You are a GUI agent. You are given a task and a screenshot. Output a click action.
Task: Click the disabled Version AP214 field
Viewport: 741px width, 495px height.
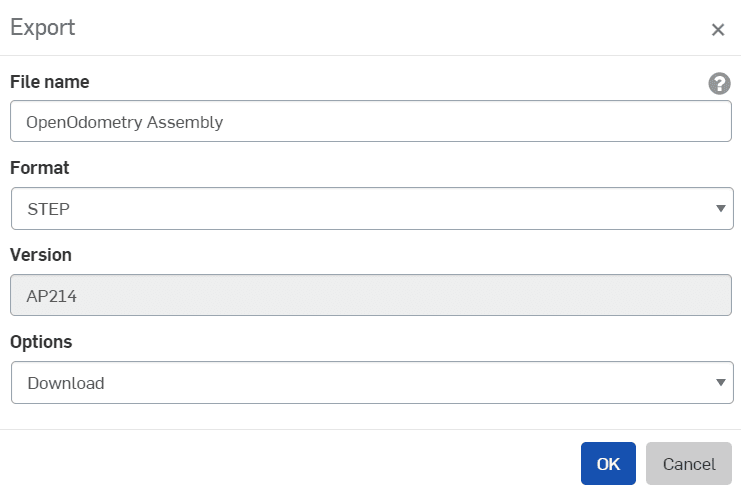point(371,296)
